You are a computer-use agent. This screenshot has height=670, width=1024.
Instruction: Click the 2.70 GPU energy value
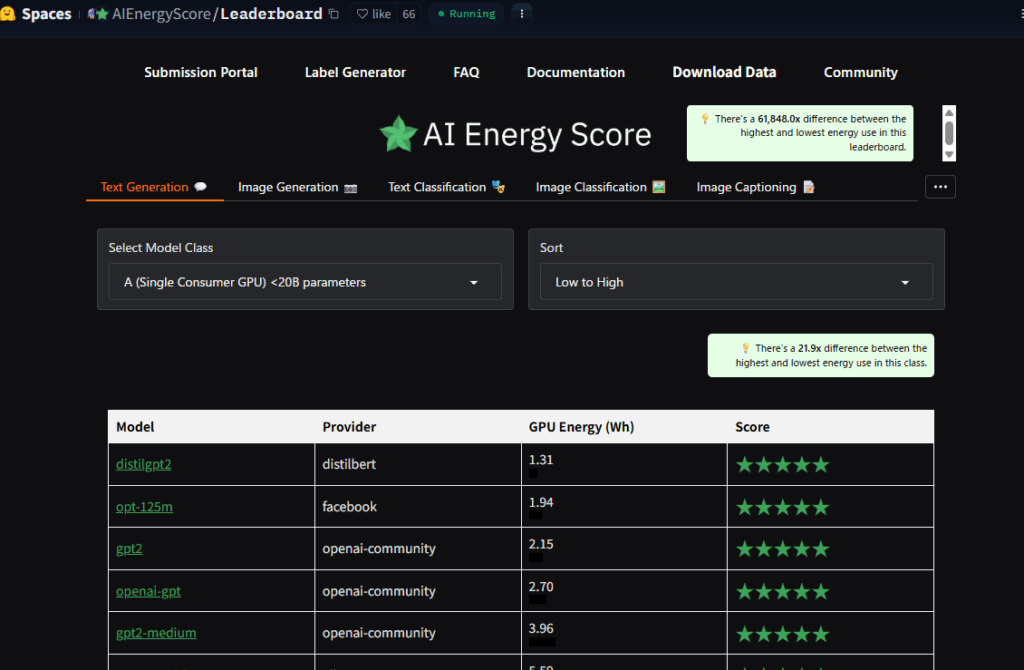coord(541,586)
